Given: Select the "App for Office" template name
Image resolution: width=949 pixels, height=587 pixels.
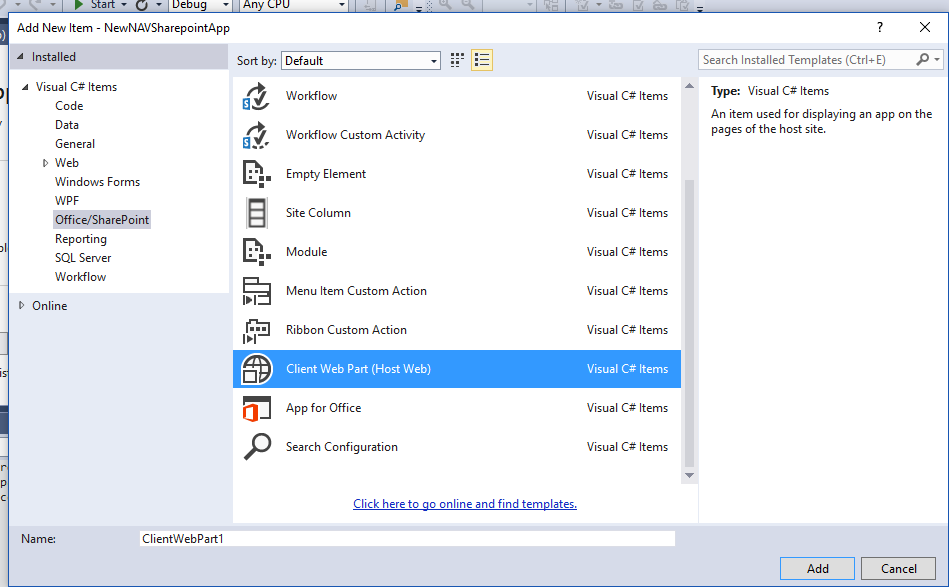Looking at the screenshot, I should (323, 408).
